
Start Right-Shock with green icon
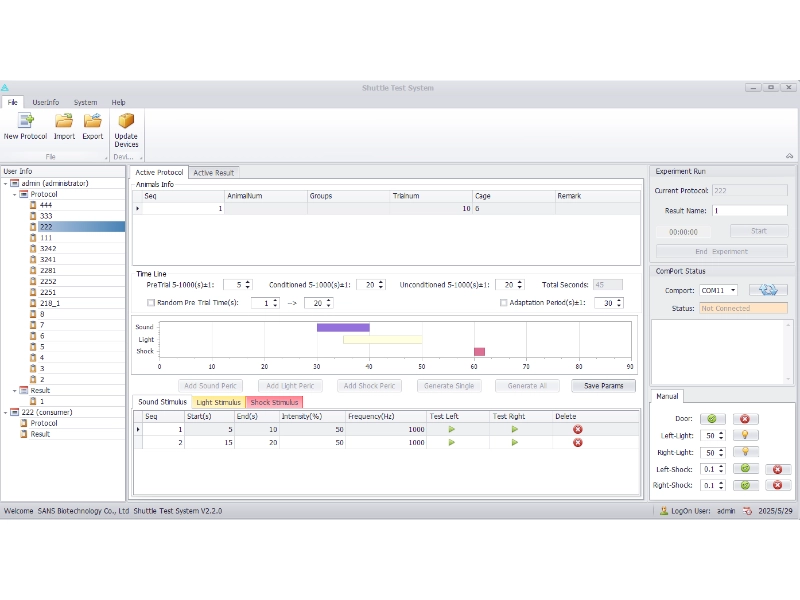pyautogui.click(x=745, y=485)
